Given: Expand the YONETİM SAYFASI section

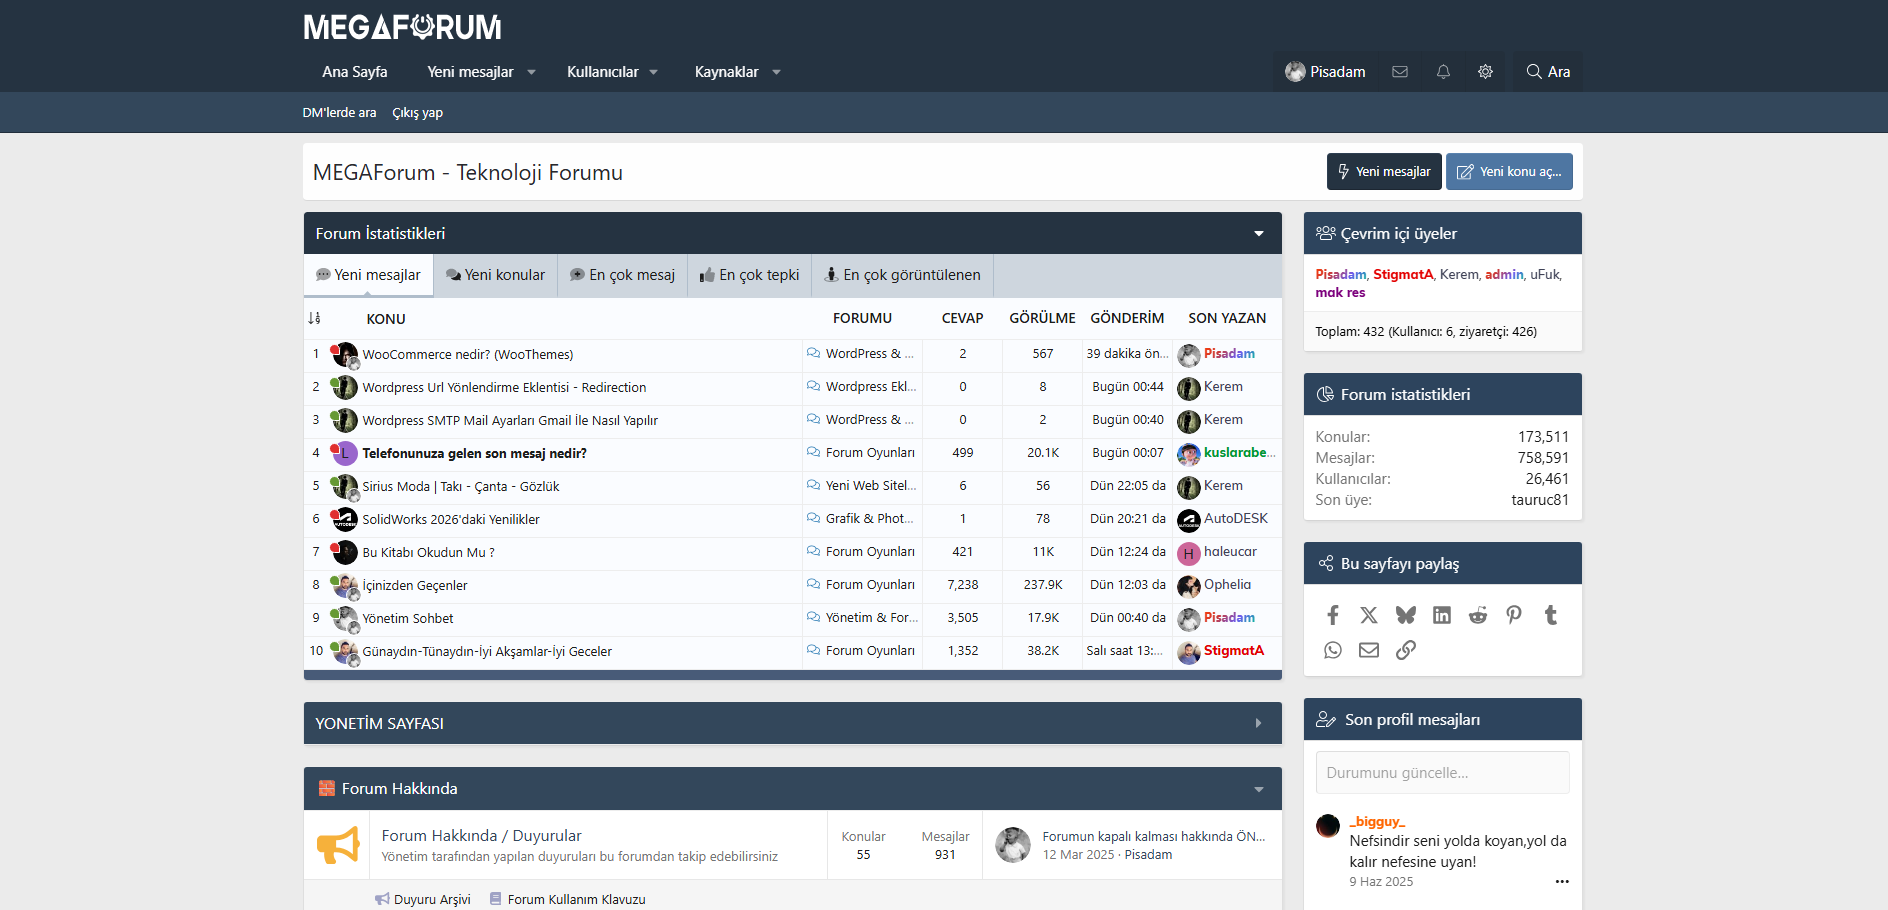Looking at the screenshot, I should (1258, 723).
